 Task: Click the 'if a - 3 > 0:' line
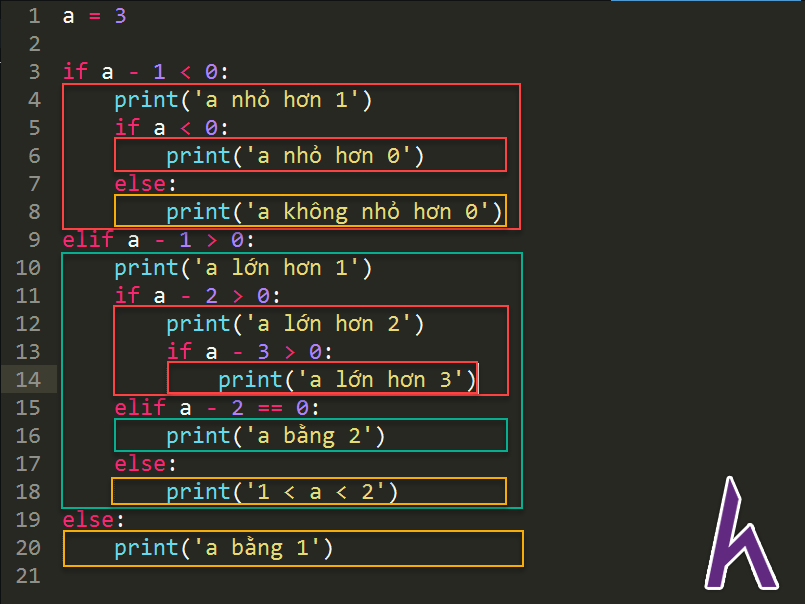[x=250, y=352]
